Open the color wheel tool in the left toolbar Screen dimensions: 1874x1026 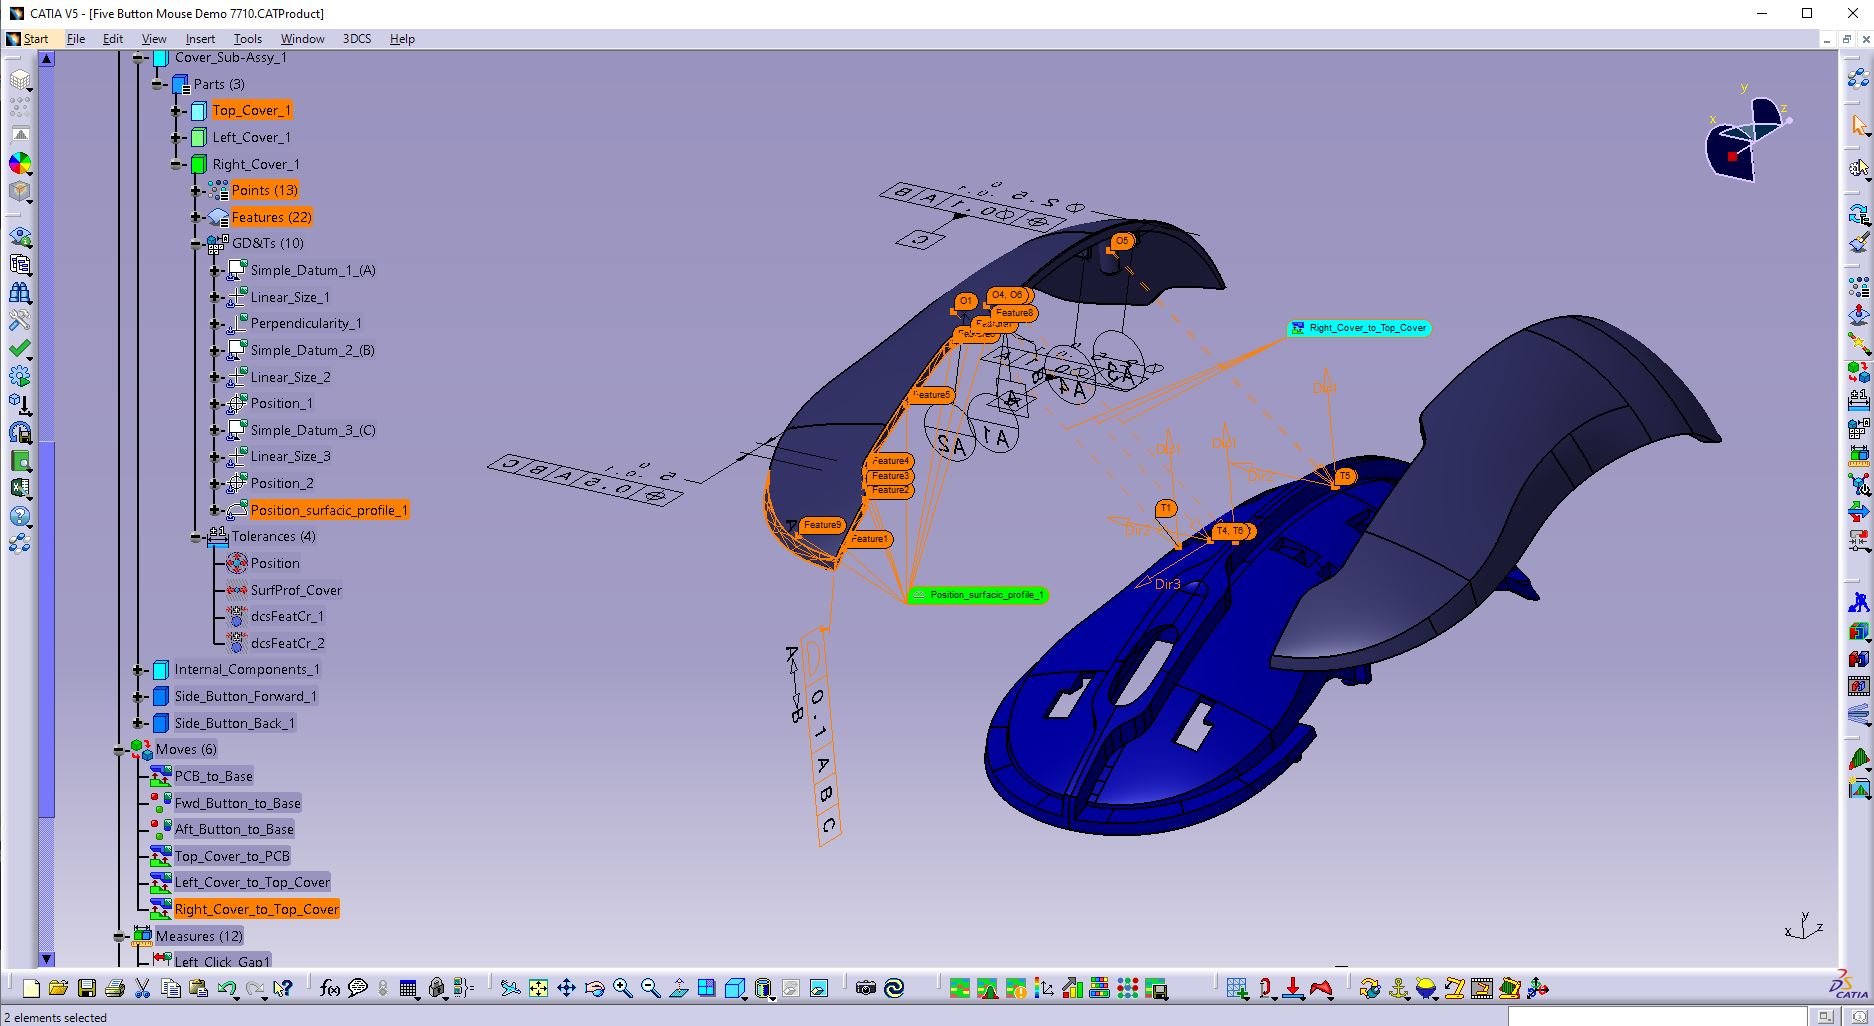18,164
